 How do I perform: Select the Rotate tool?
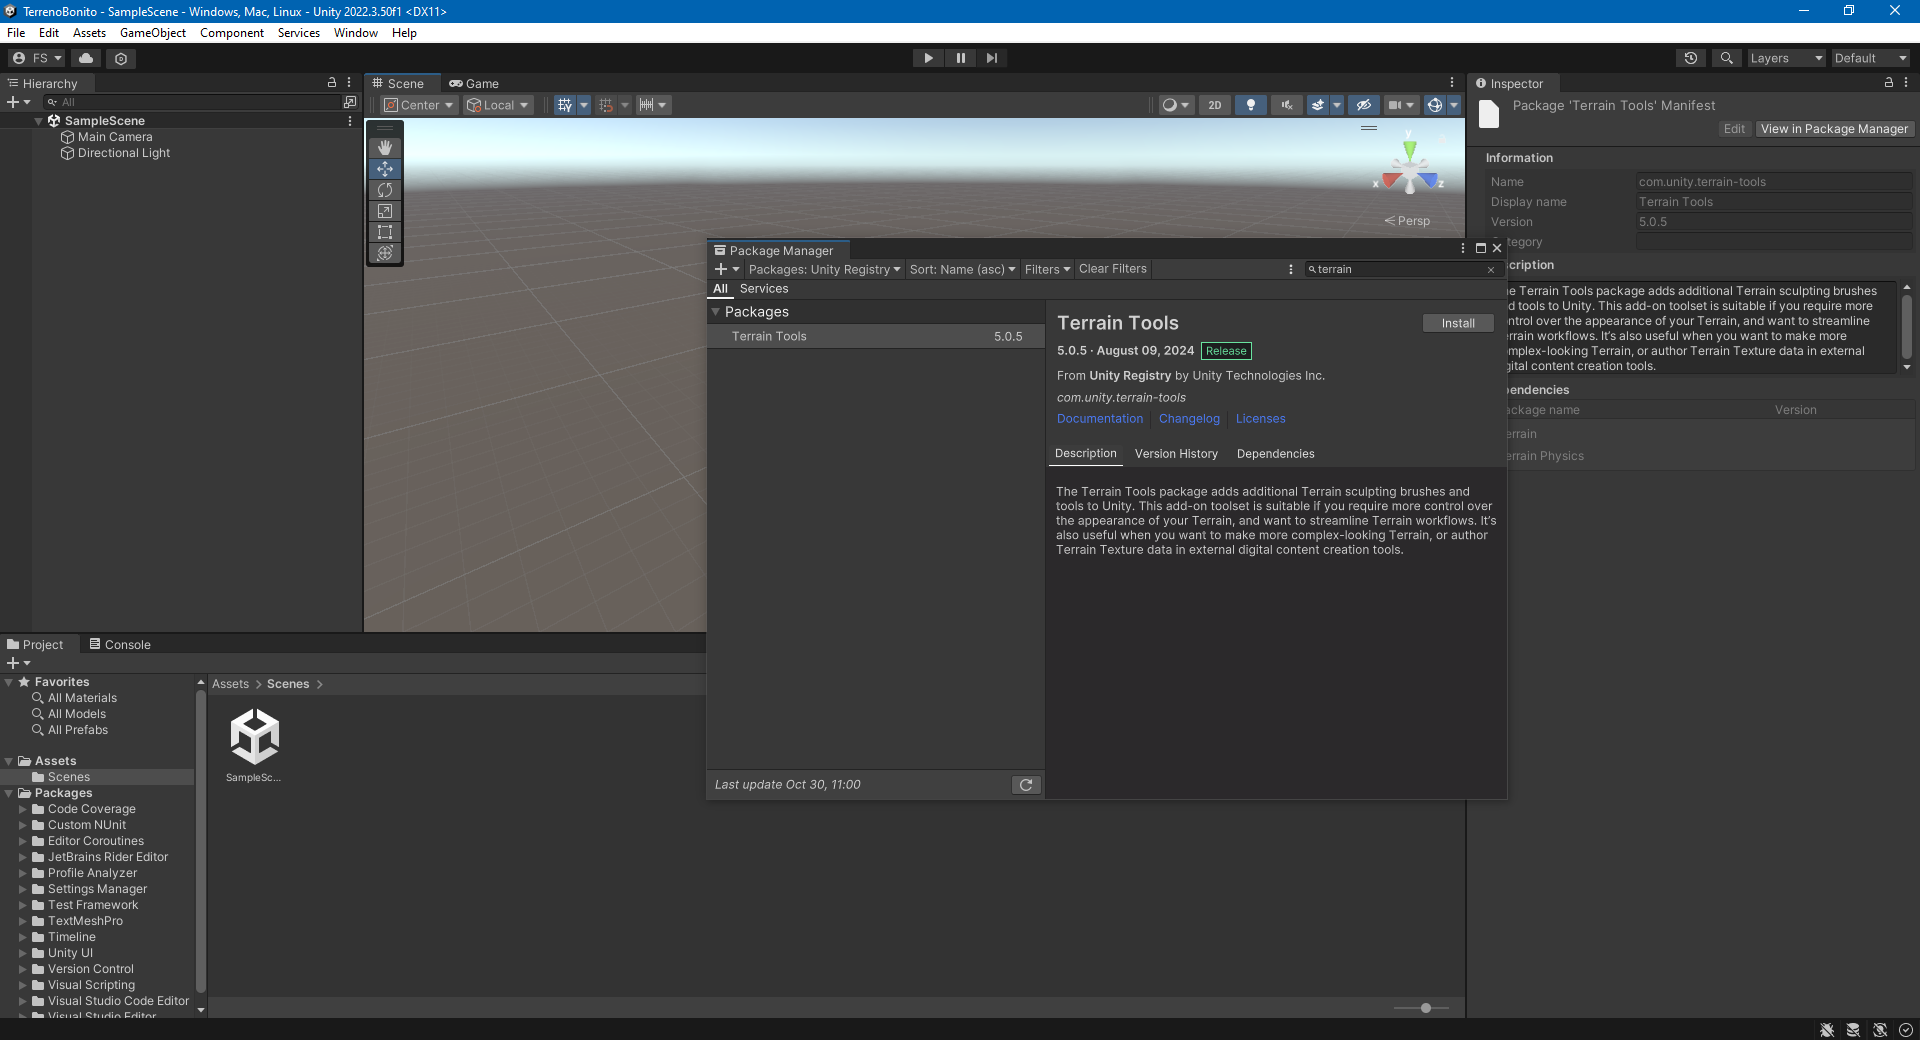385,190
